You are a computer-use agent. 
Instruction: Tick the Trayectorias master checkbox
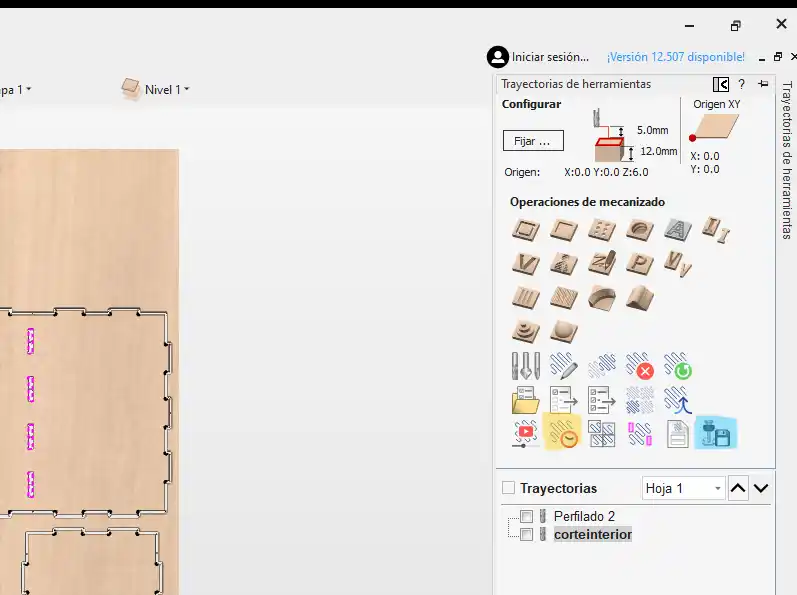[508, 488]
